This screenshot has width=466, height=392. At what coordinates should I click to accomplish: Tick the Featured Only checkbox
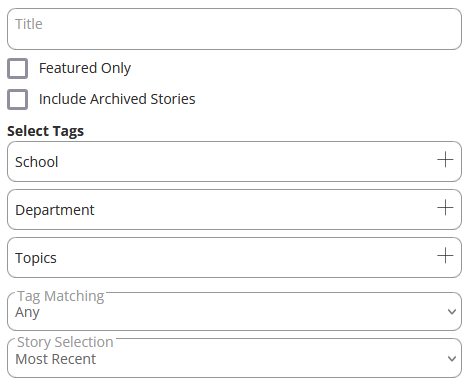tap(17, 68)
